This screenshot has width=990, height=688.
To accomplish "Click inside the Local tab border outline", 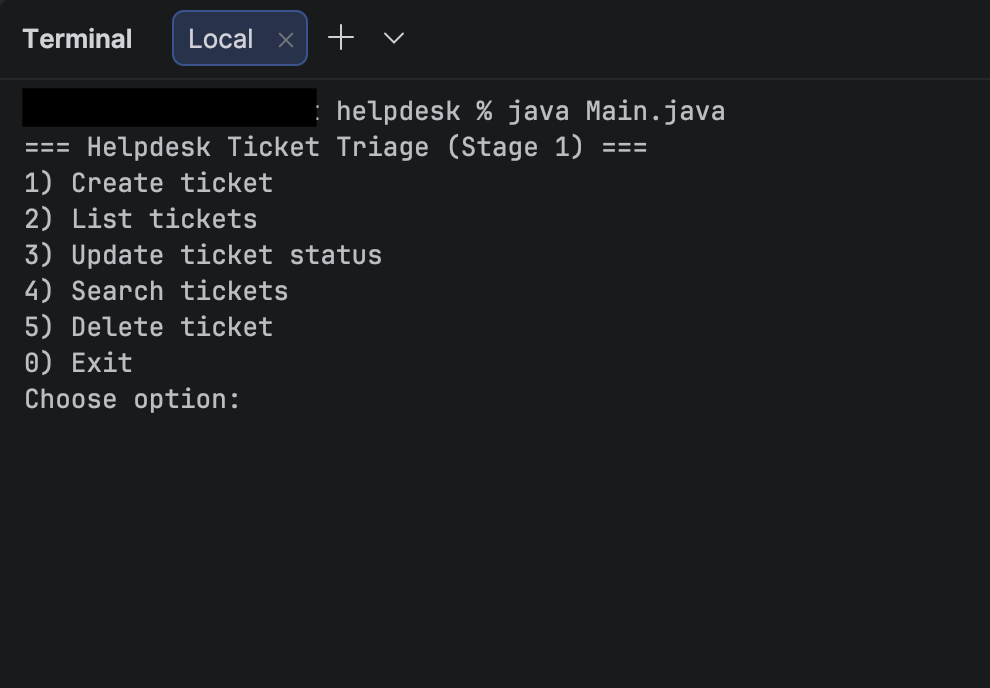I will pos(220,38).
